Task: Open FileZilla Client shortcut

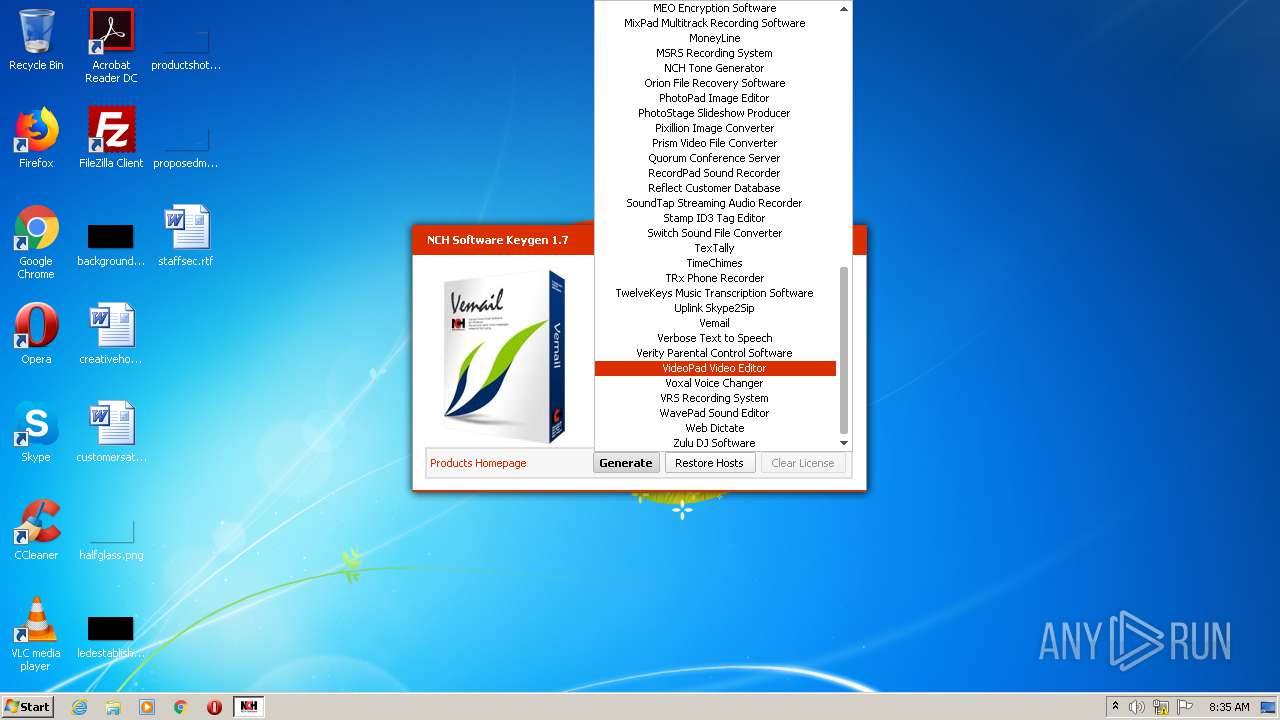Action: click(x=111, y=138)
